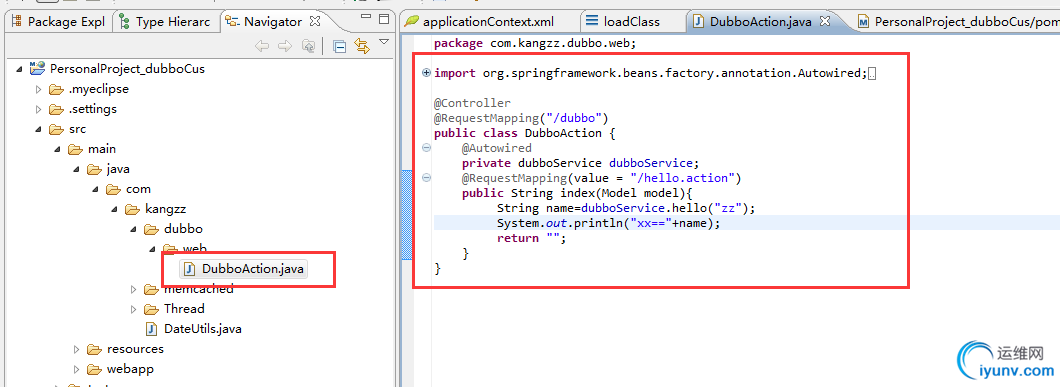Maximize the Navigator panel
The image size is (1060, 387).
pyautogui.click(x=384, y=18)
